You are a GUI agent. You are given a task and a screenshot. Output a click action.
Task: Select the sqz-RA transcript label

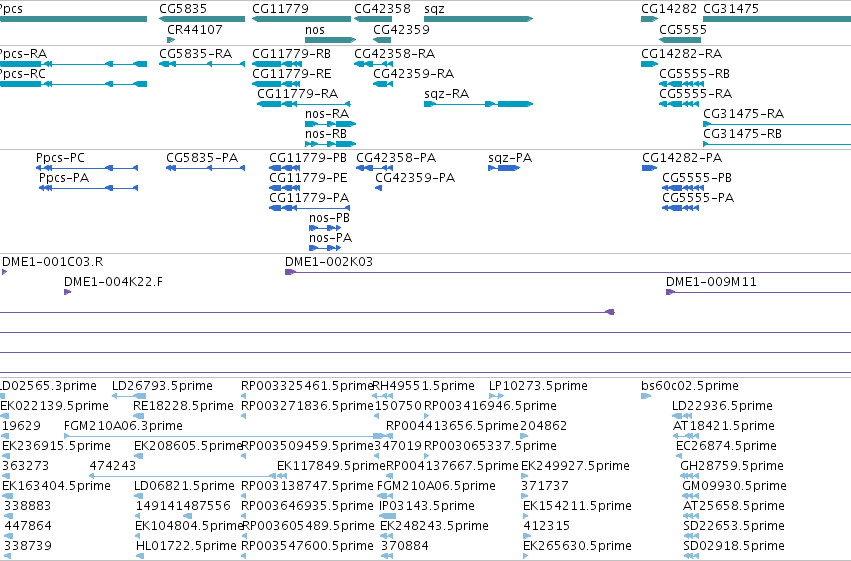[x=447, y=94]
